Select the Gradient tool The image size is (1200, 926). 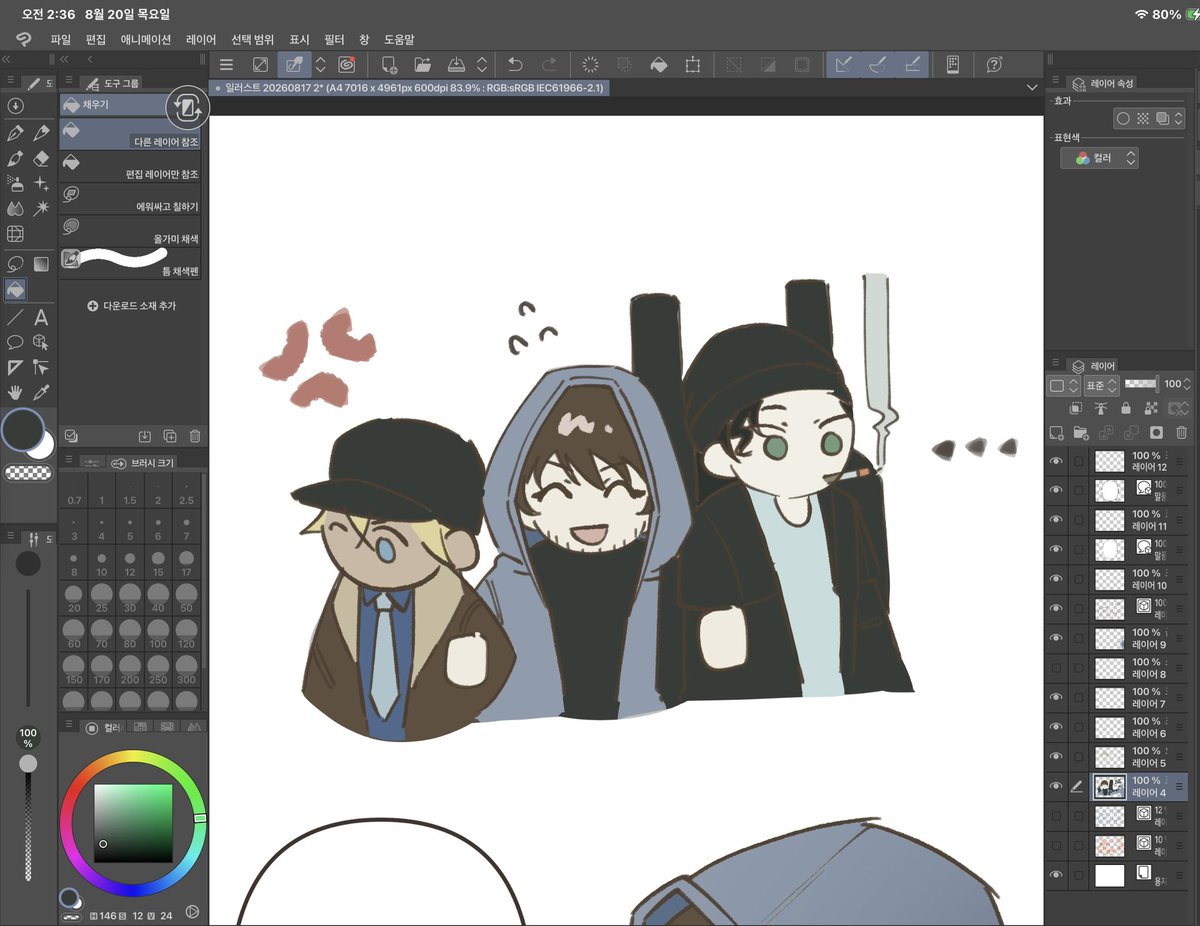coord(41,264)
